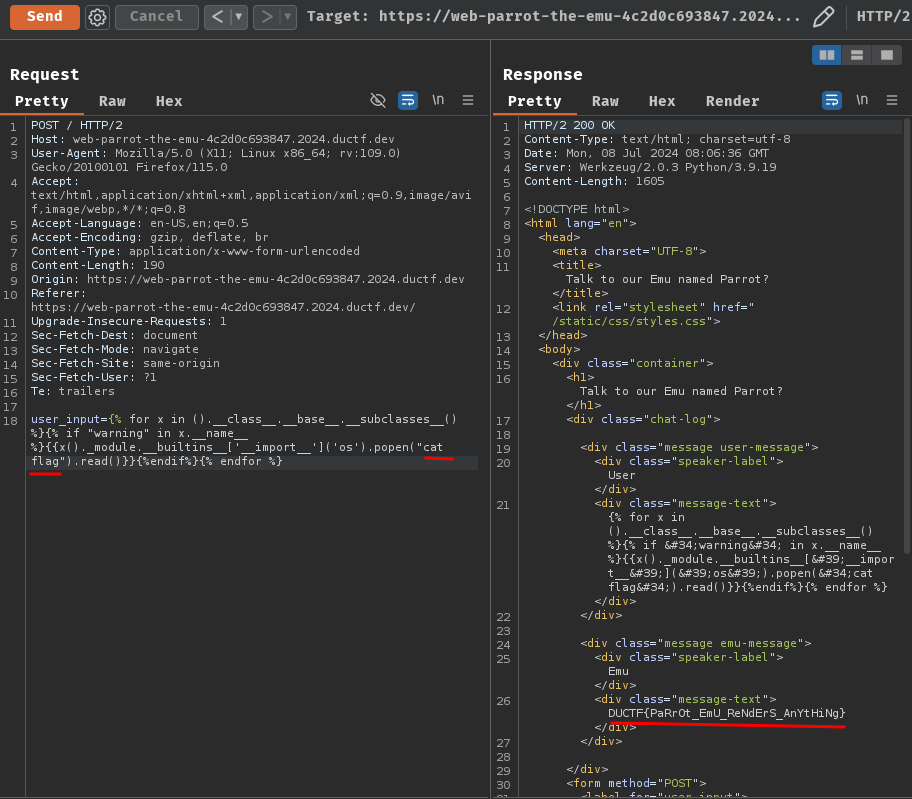Switch Response view to Raw tab

(x=605, y=101)
